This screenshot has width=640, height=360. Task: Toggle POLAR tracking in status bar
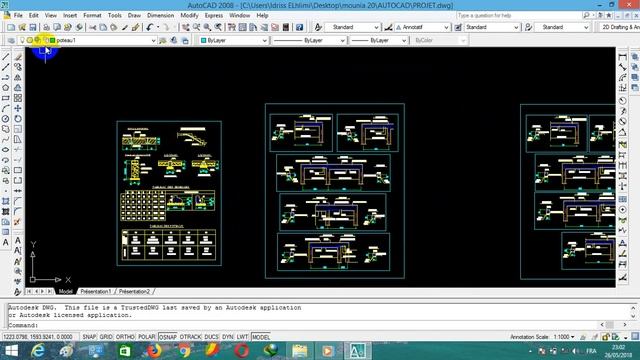point(147,337)
